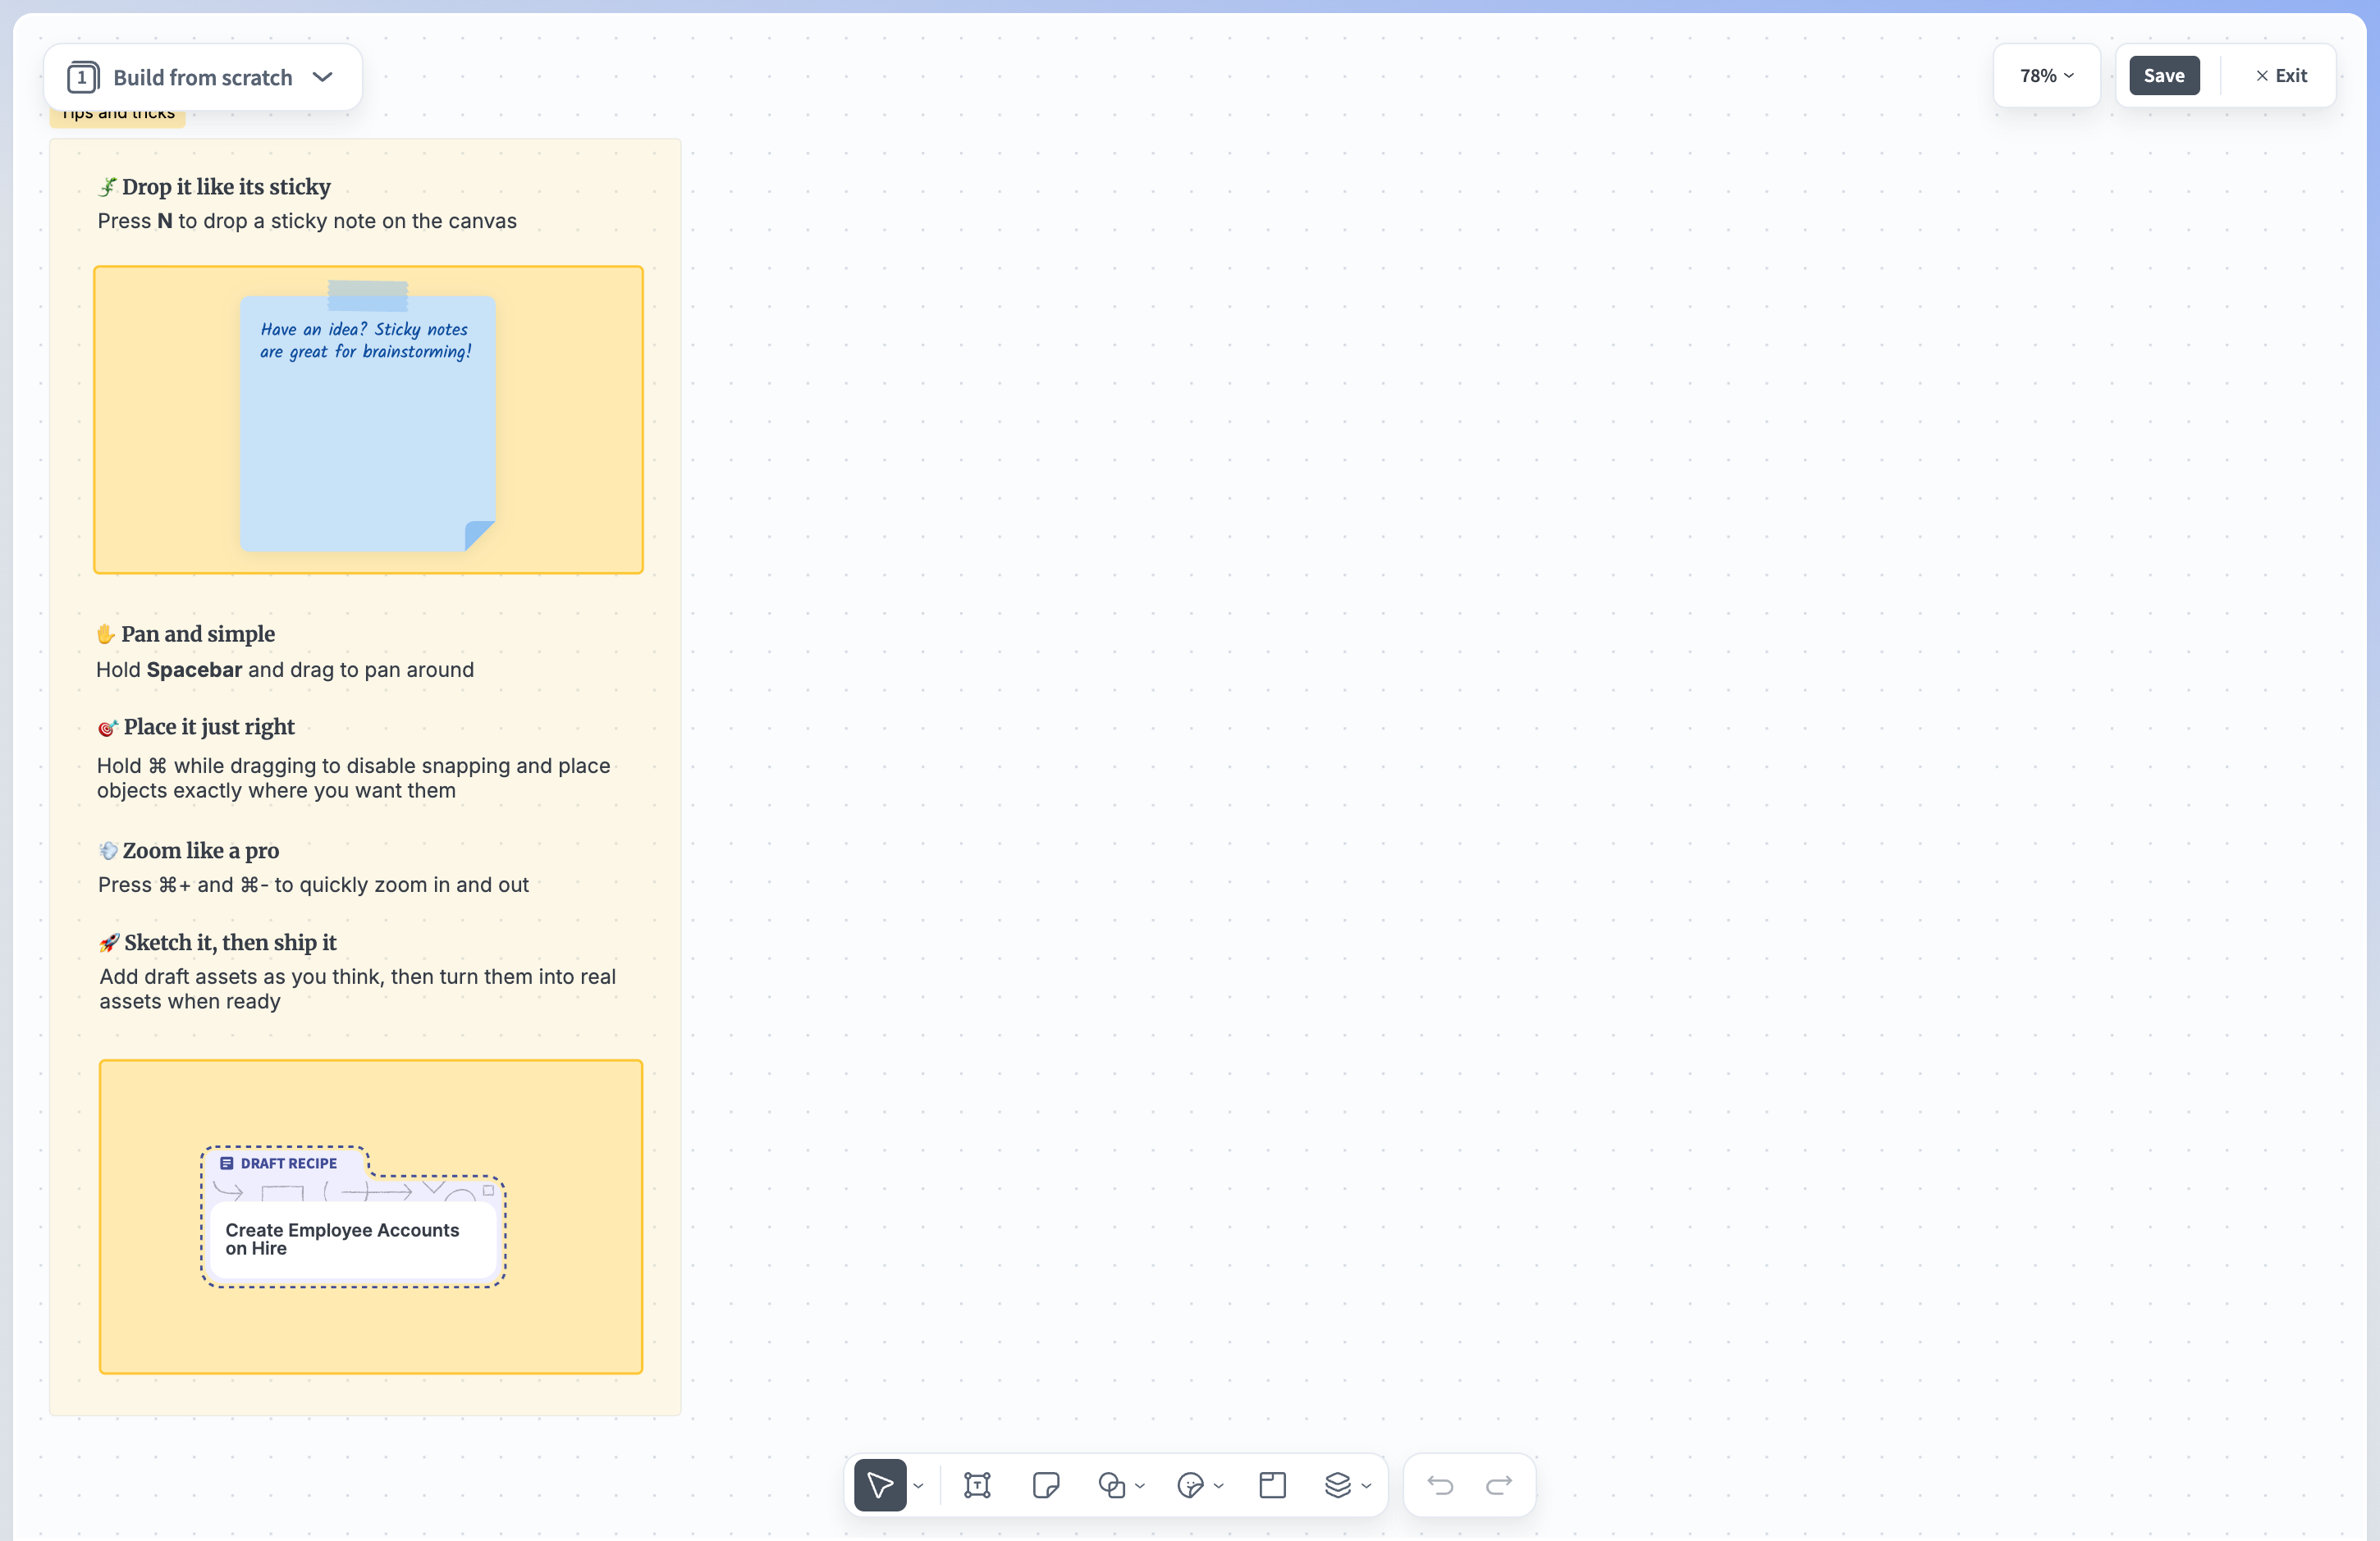
Task: Select the Draft Recipe card
Action: (x=353, y=1216)
